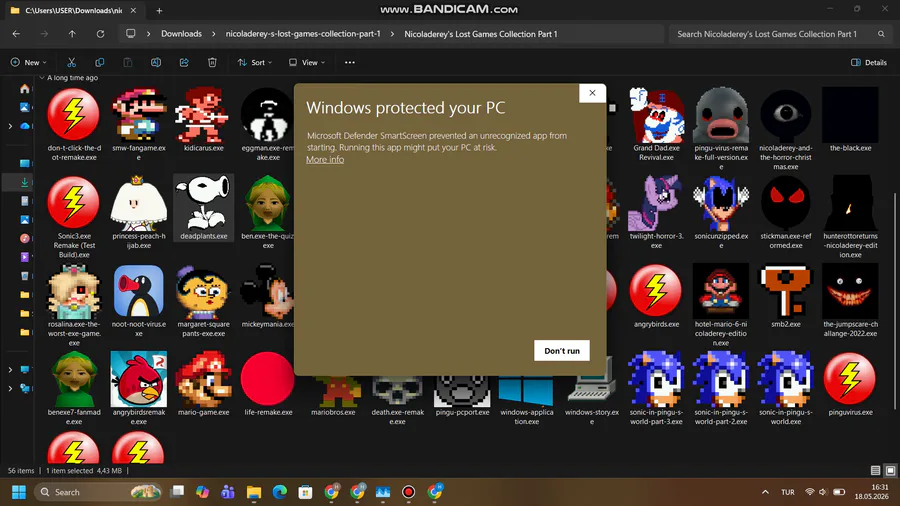Click Downloads in the breadcrumb path
This screenshot has width=900, height=506.
181,34
